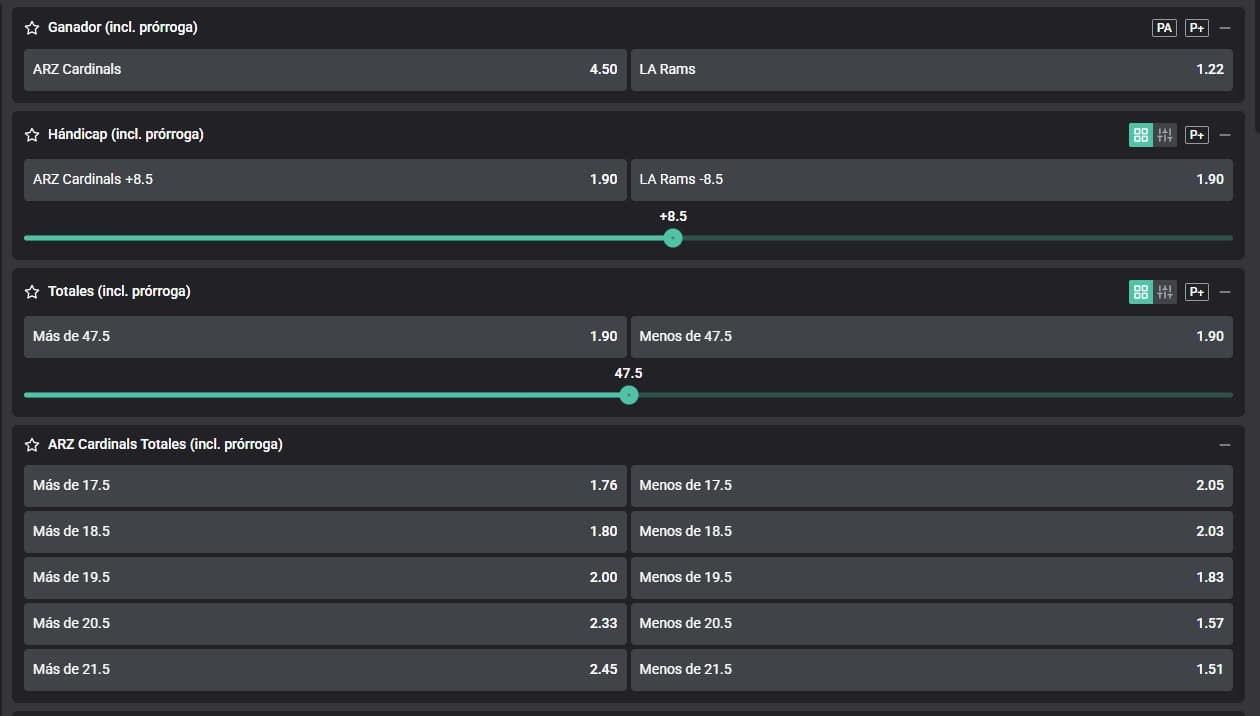Switch Hándicap to slider view
Viewport: 1260px width, 716px height.
[x=1165, y=135]
